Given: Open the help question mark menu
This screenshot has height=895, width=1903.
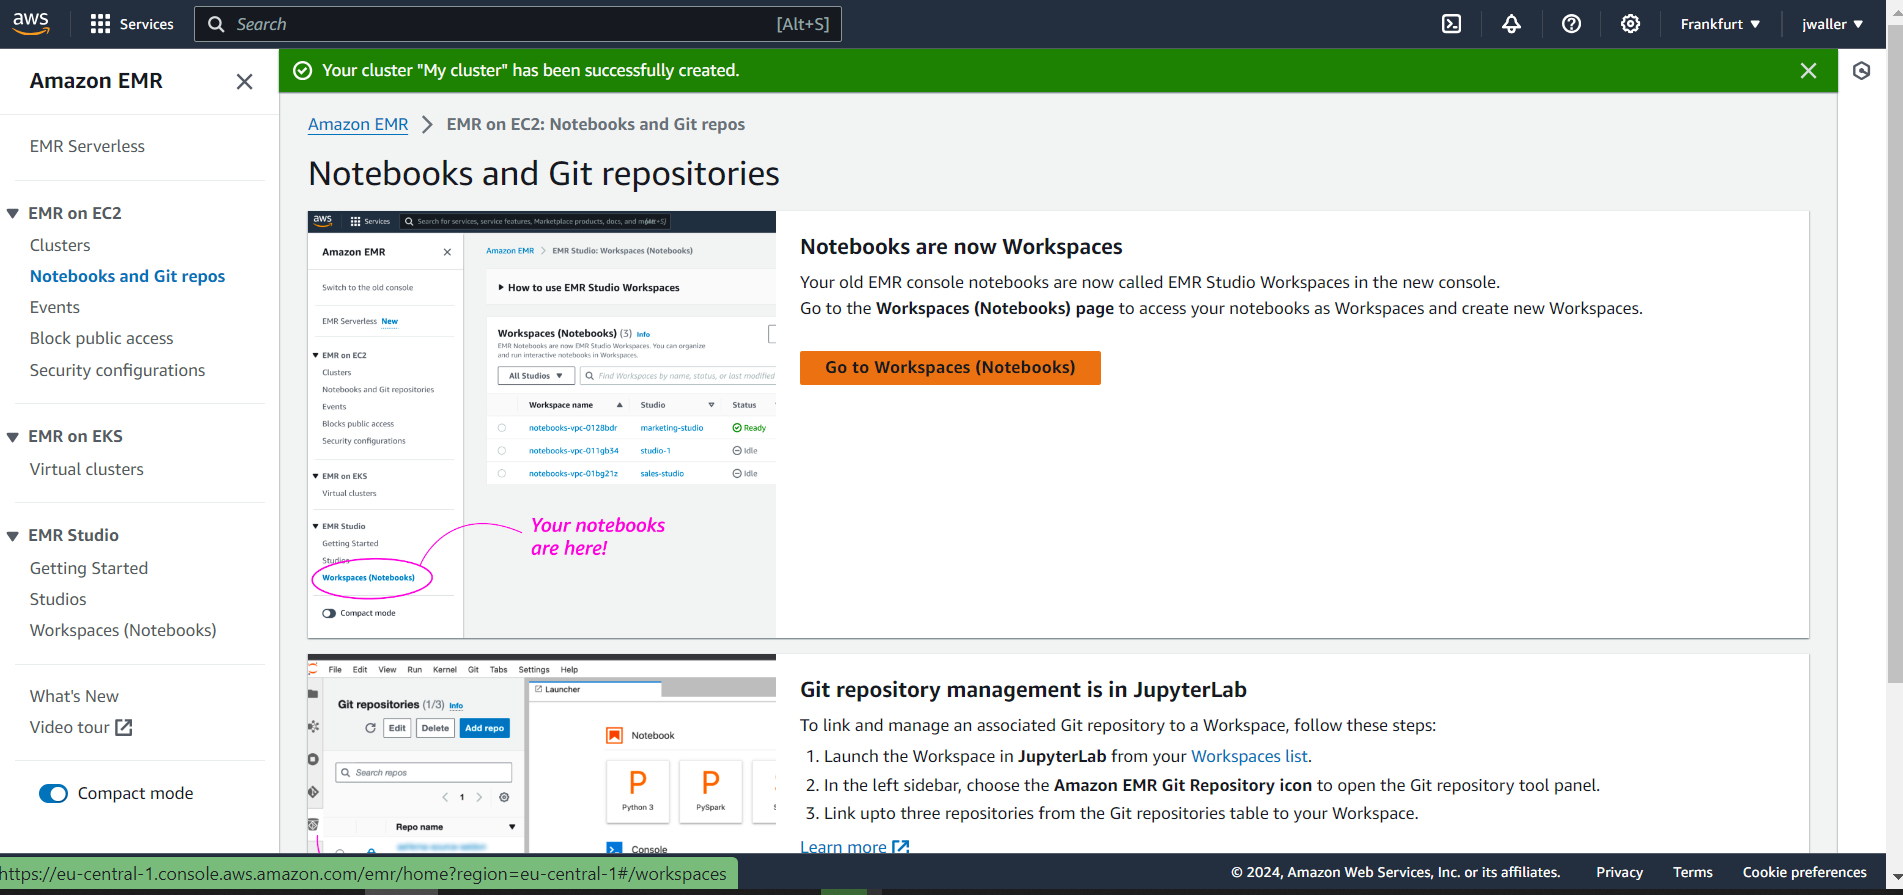Looking at the screenshot, I should (x=1571, y=24).
